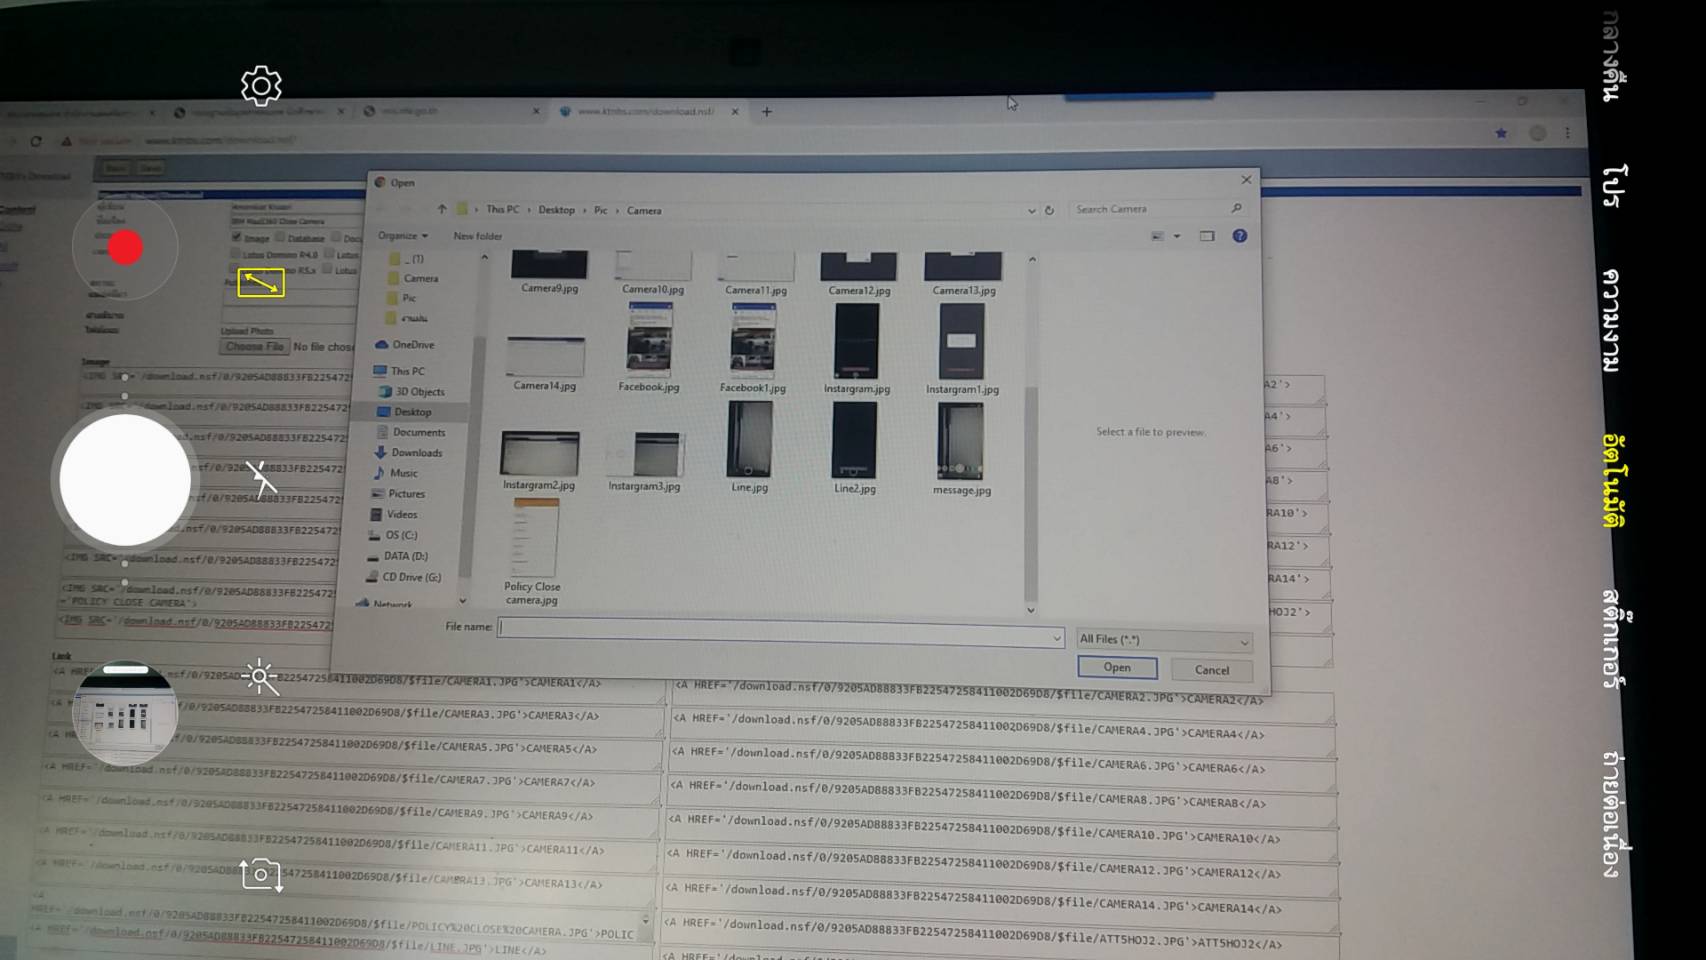Viewport: 1706px width, 960px height.
Task: Select Documents in navigation pane
Action: coord(411,432)
